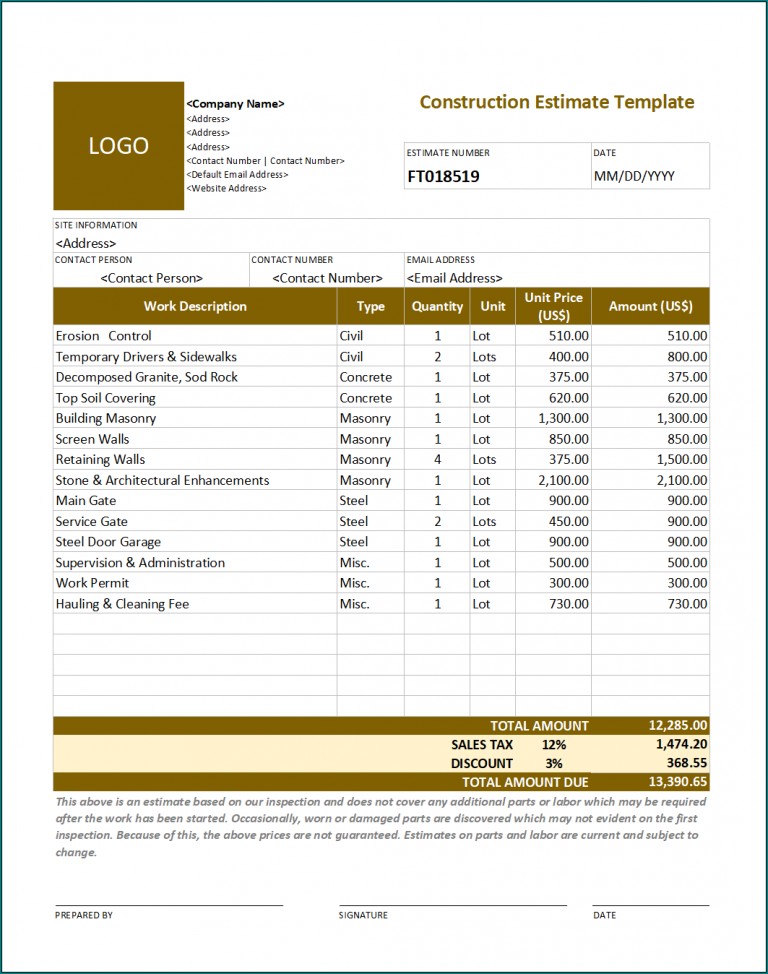Viewport: 768px width, 974px height.
Task: Select the Work Description column header
Action: (195, 306)
